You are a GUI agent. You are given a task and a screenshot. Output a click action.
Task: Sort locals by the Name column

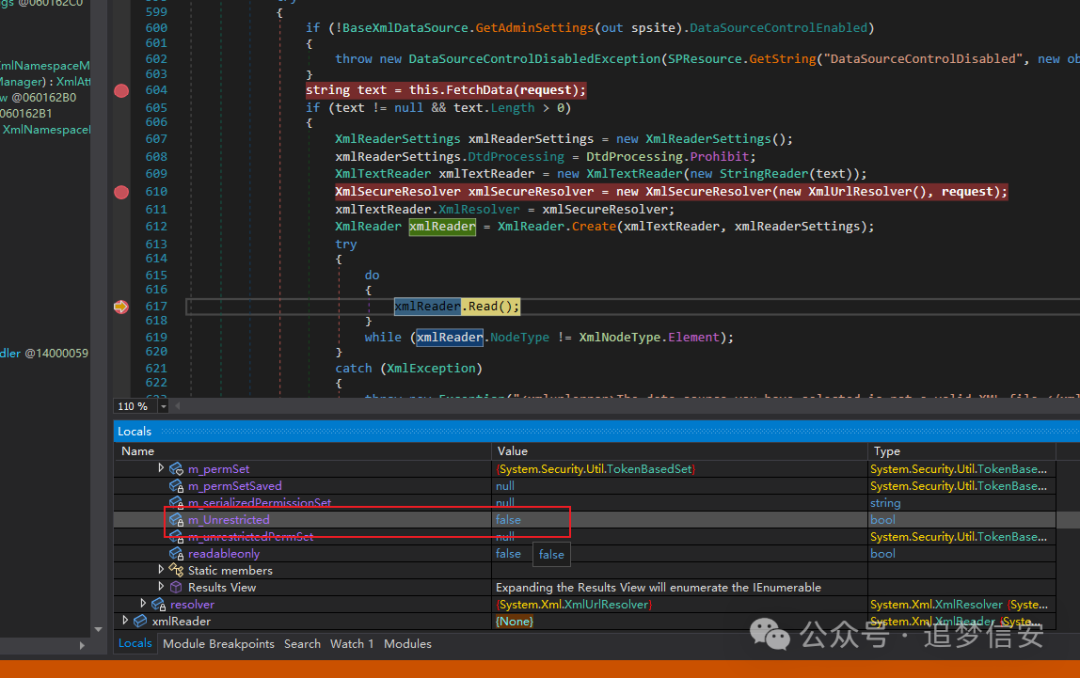[x=302, y=451]
